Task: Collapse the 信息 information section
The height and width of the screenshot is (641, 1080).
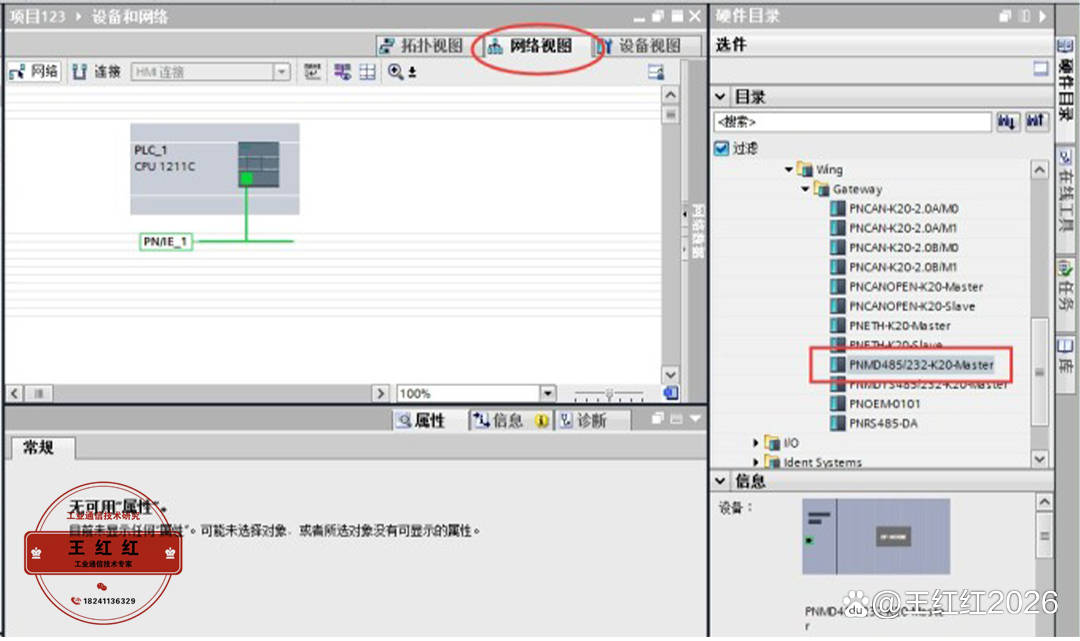Action: (720, 481)
